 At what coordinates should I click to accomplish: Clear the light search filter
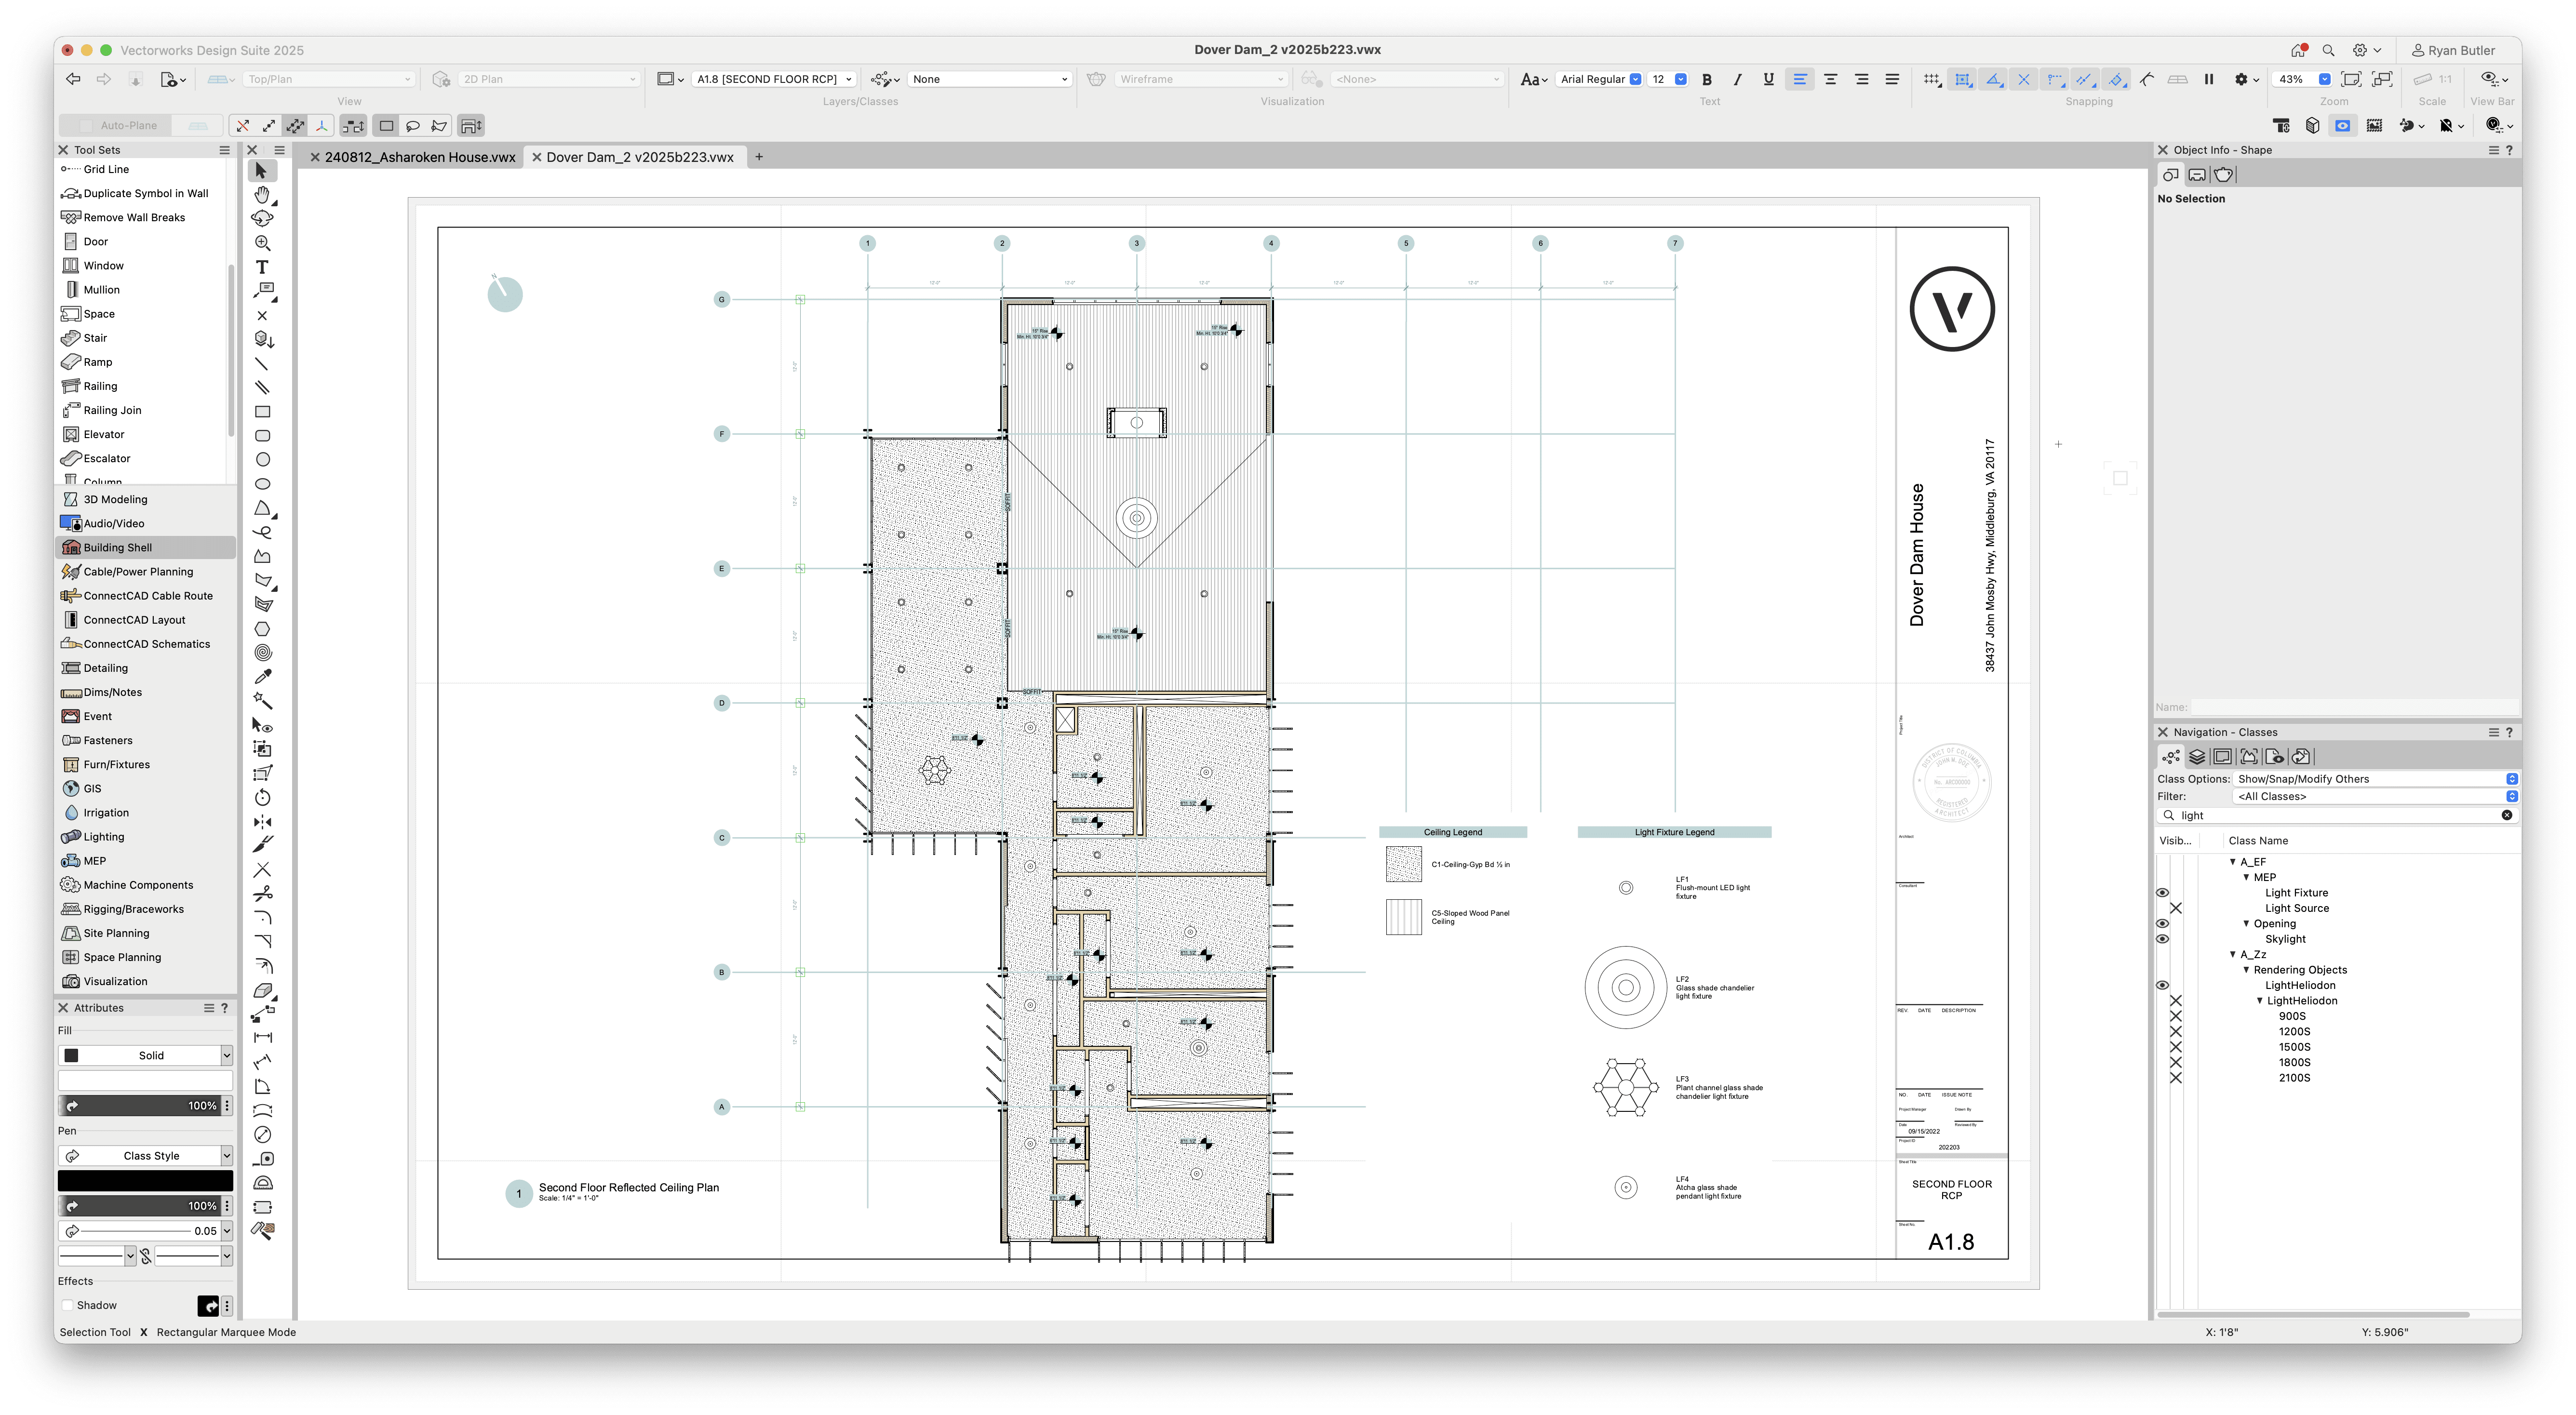click(x=2507, y=814)
